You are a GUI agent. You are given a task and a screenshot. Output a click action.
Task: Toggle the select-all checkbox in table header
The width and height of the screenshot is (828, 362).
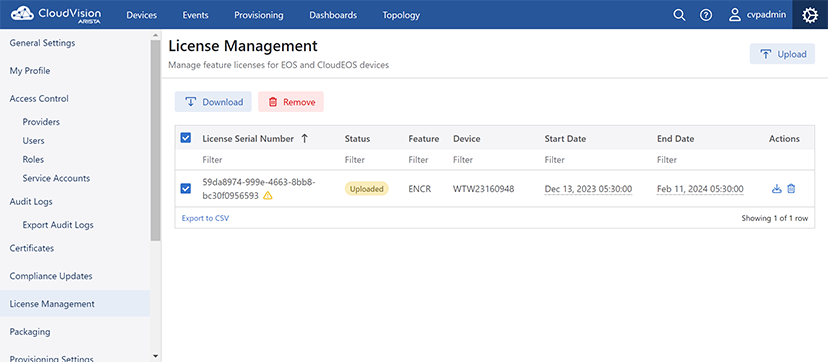tap(186, 138)
